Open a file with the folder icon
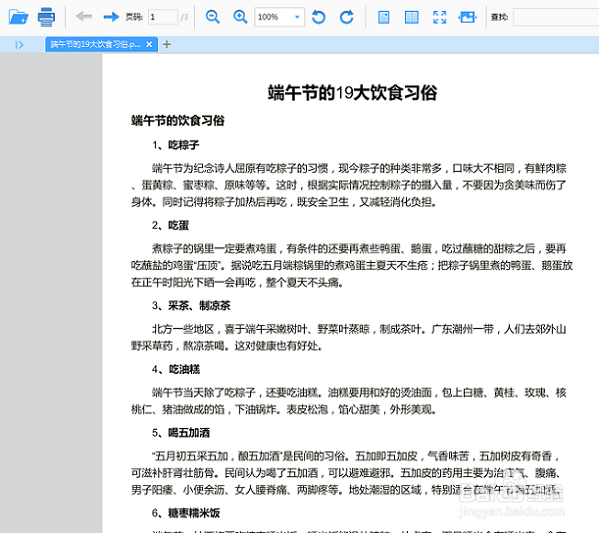The width and height of the screenshot is (599, 533). [18, 17]
